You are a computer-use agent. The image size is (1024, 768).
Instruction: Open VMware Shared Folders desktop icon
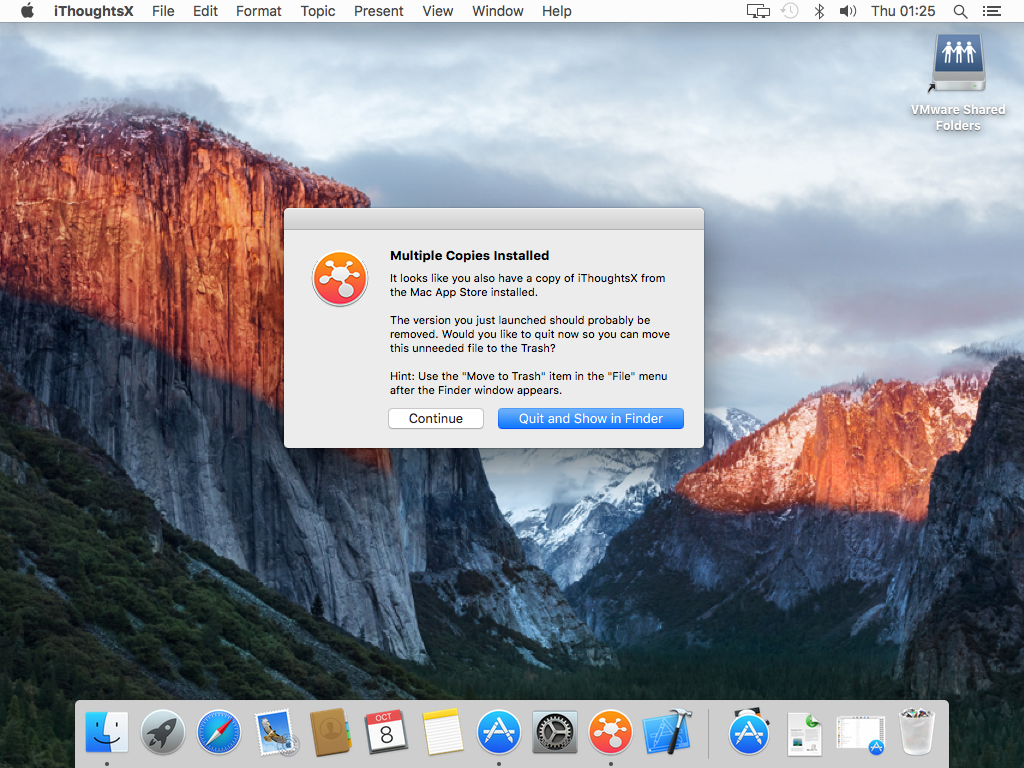coord(958,83)
